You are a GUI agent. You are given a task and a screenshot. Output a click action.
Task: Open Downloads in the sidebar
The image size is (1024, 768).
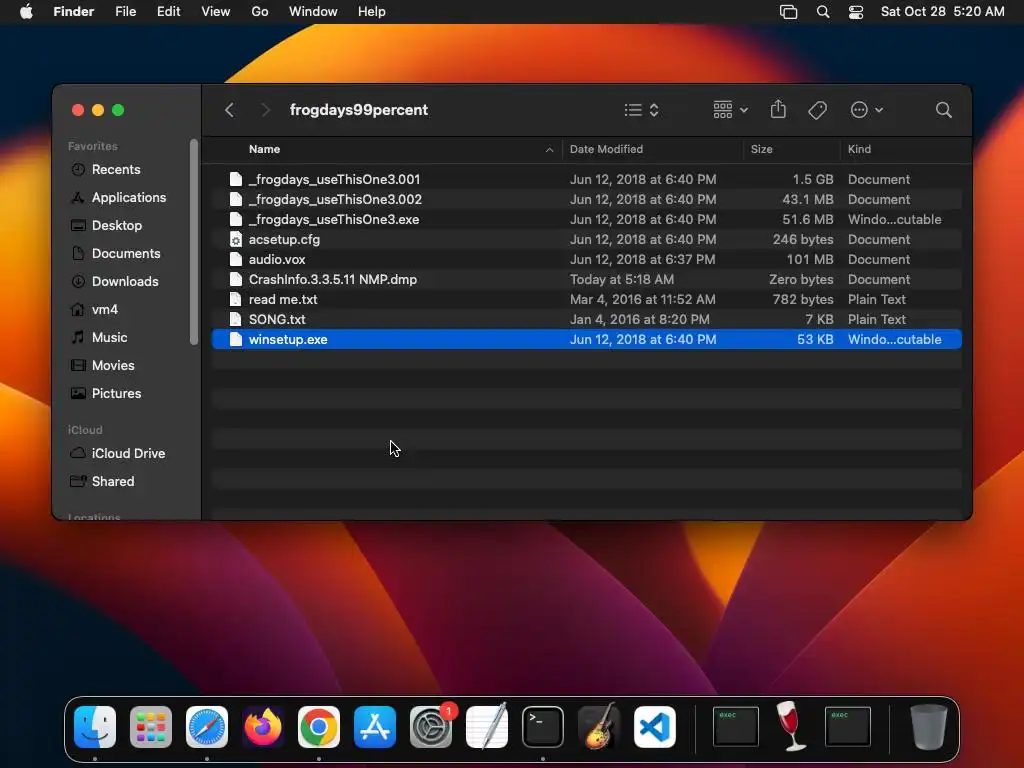[114, 281]
